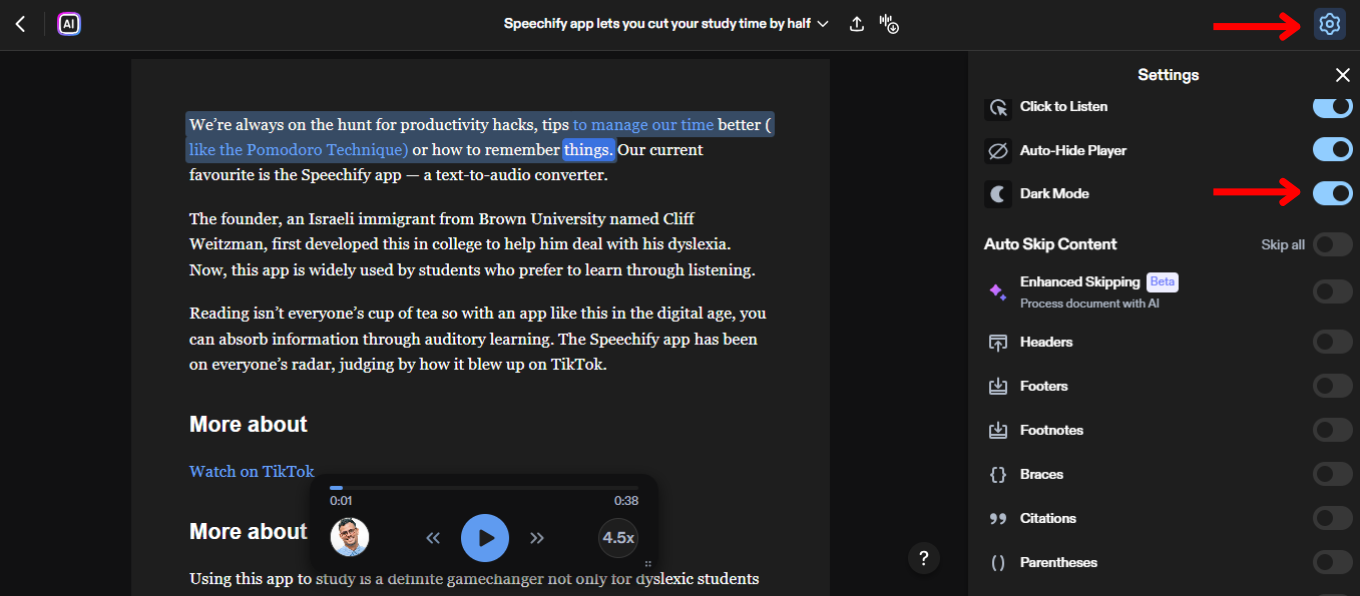Screen dimensions: 1360x596
Task: Click the first "More about" heading
Action: click(248, 424)
